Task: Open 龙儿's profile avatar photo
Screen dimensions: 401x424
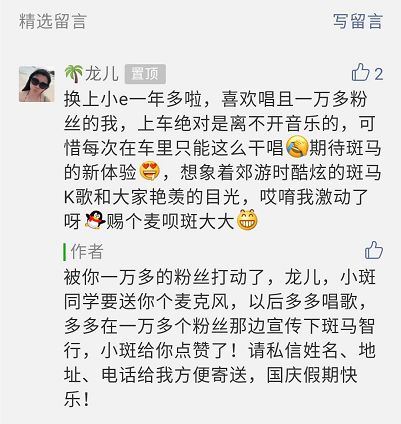Action: [36, 84]
